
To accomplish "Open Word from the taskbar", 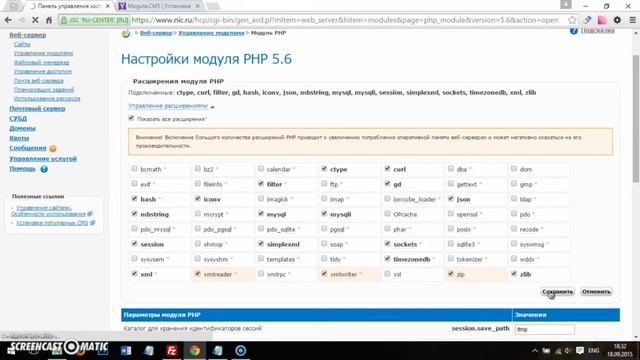I will point(126,351).
